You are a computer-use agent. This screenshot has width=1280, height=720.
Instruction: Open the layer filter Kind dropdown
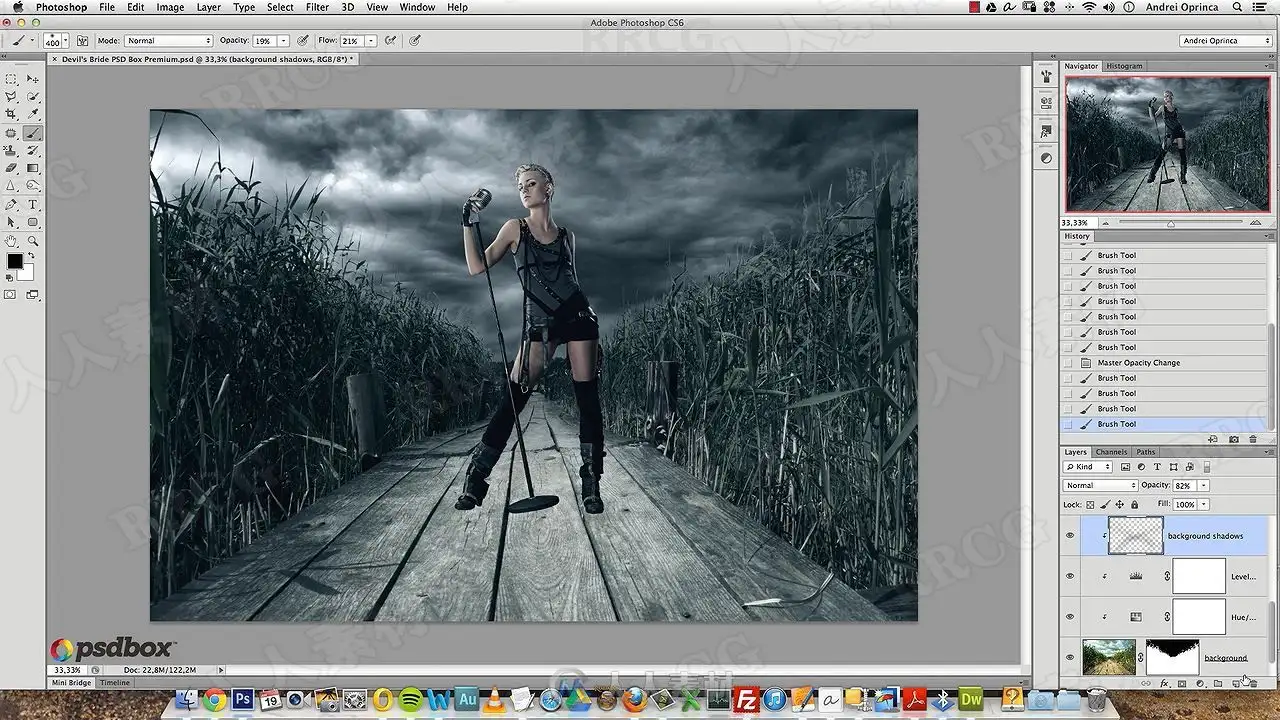[1089, 467]
